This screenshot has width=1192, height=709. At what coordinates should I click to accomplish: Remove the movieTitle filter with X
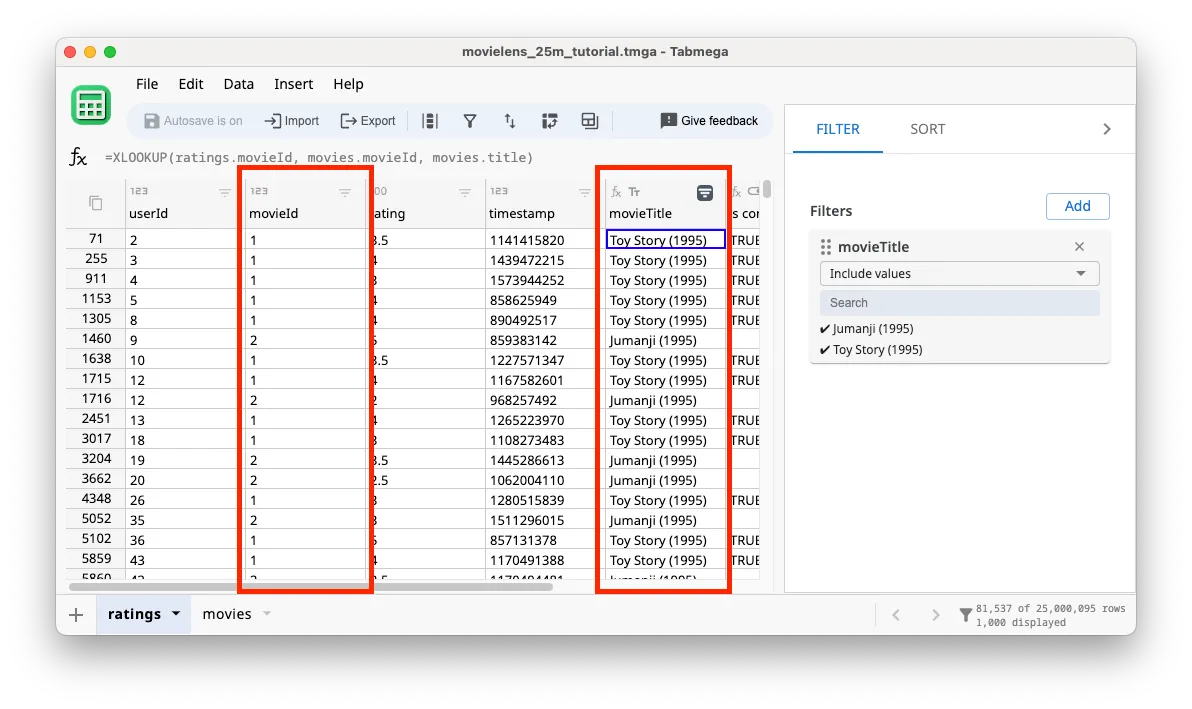[1079, 247]
